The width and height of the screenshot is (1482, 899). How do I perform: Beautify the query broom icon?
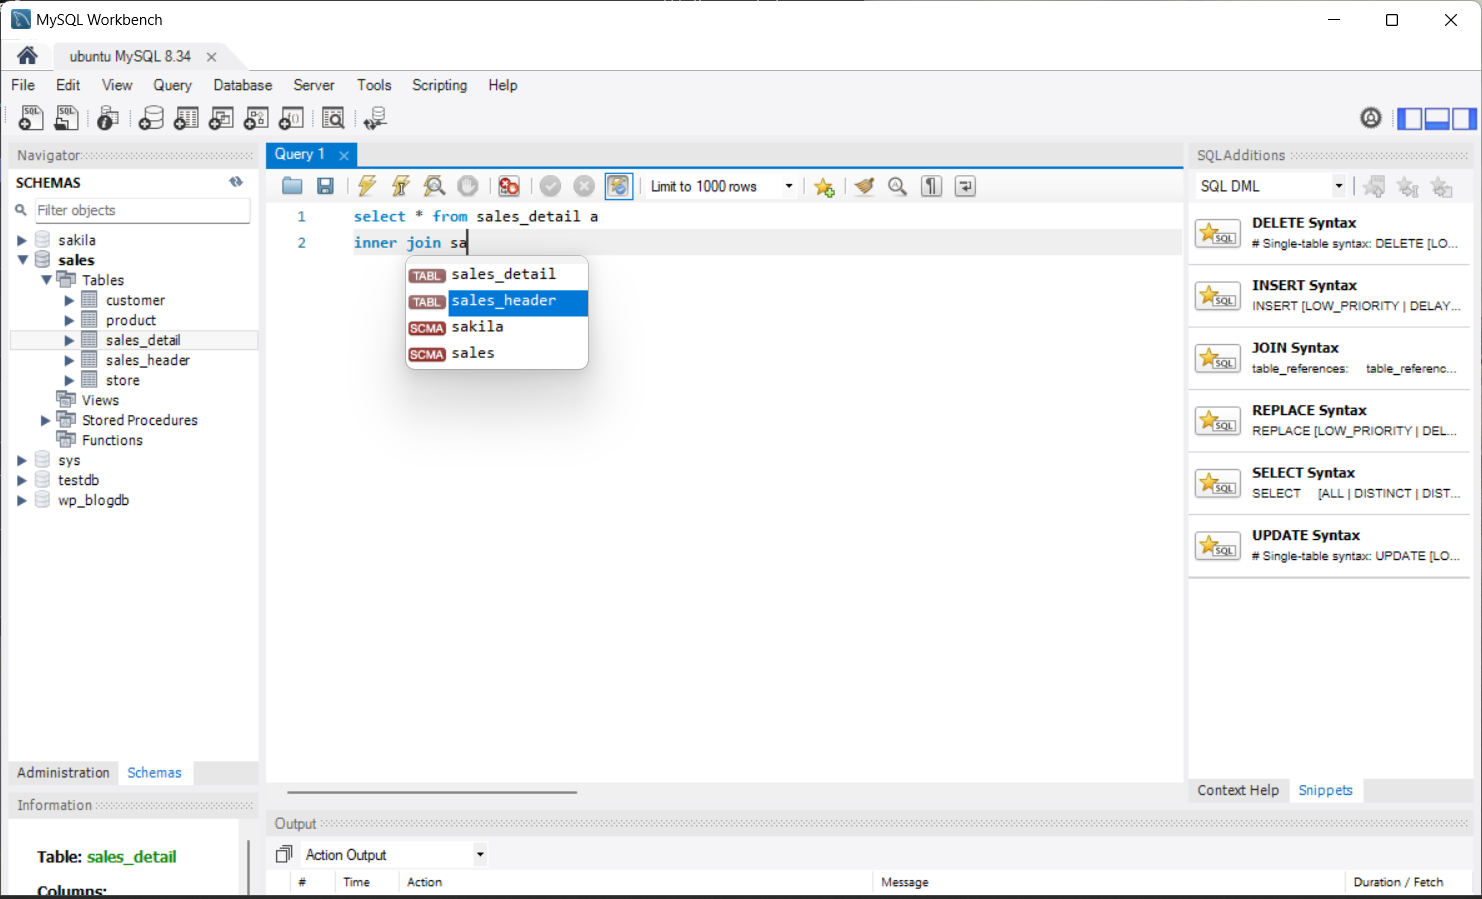[864, 186]
